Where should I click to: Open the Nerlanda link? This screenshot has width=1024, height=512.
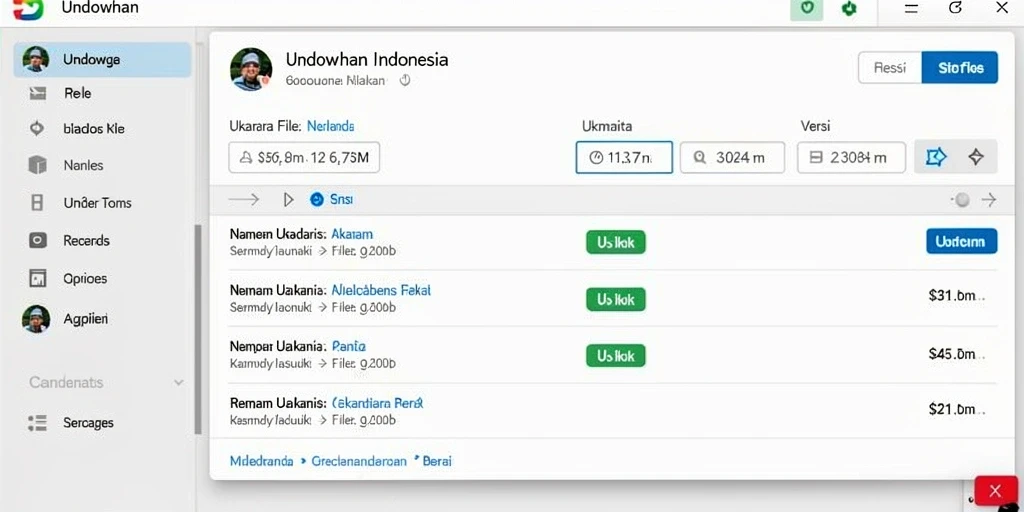pos(330,126)
